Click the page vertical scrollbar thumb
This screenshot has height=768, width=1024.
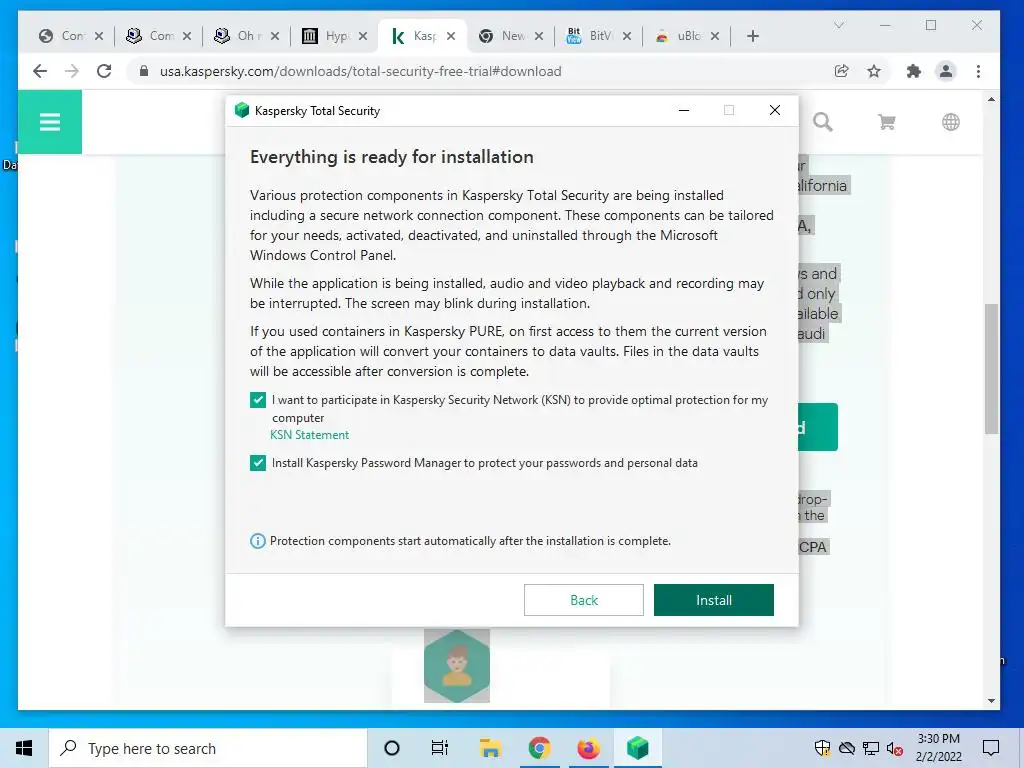tap(991, 368)
